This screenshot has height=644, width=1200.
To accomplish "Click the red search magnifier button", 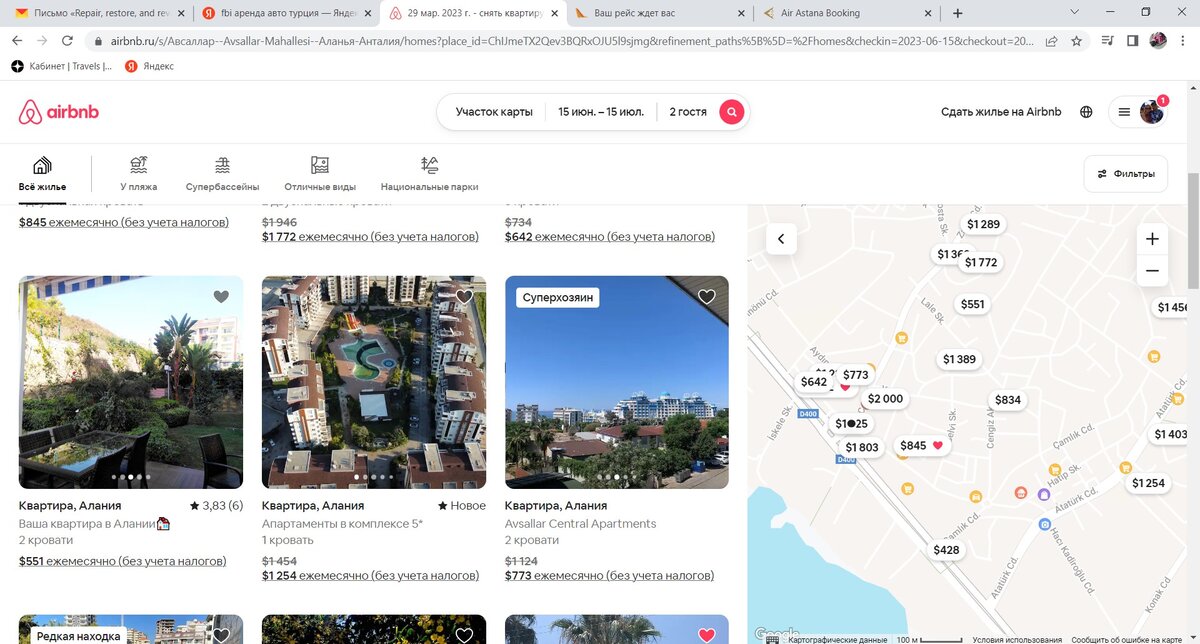I will (732, 112).
